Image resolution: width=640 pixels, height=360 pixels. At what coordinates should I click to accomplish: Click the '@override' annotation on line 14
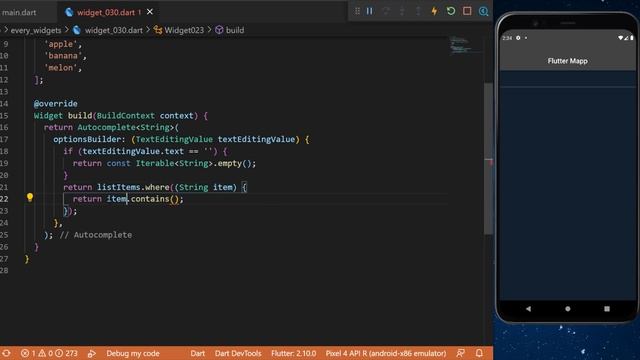point(56,104)
